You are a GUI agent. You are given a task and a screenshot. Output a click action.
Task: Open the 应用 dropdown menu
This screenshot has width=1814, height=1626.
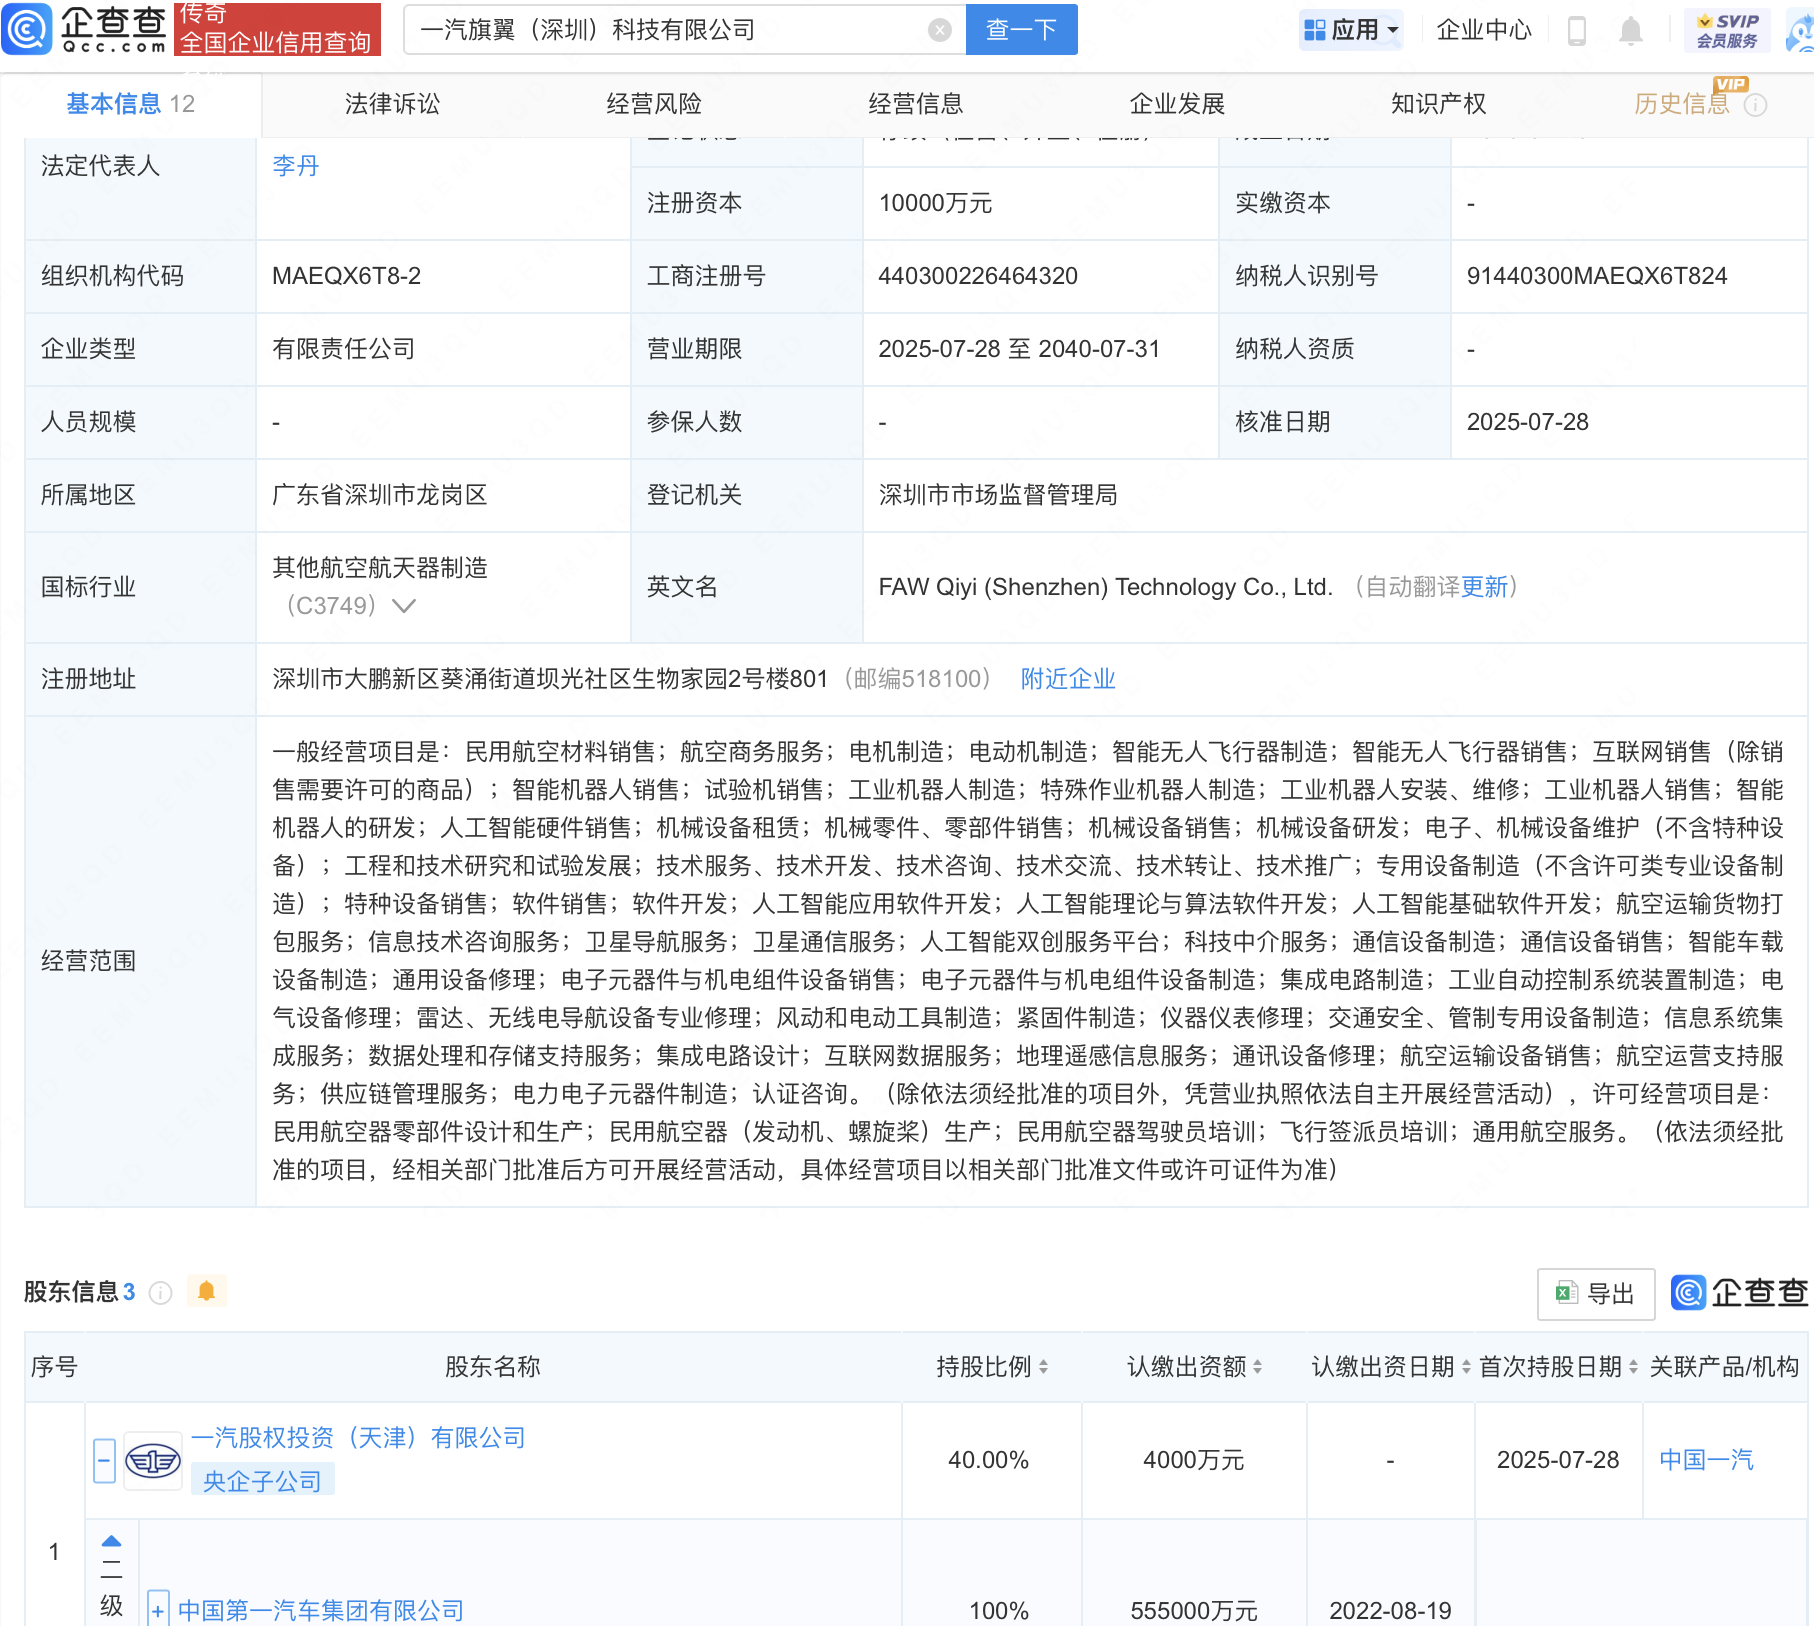1351,30
